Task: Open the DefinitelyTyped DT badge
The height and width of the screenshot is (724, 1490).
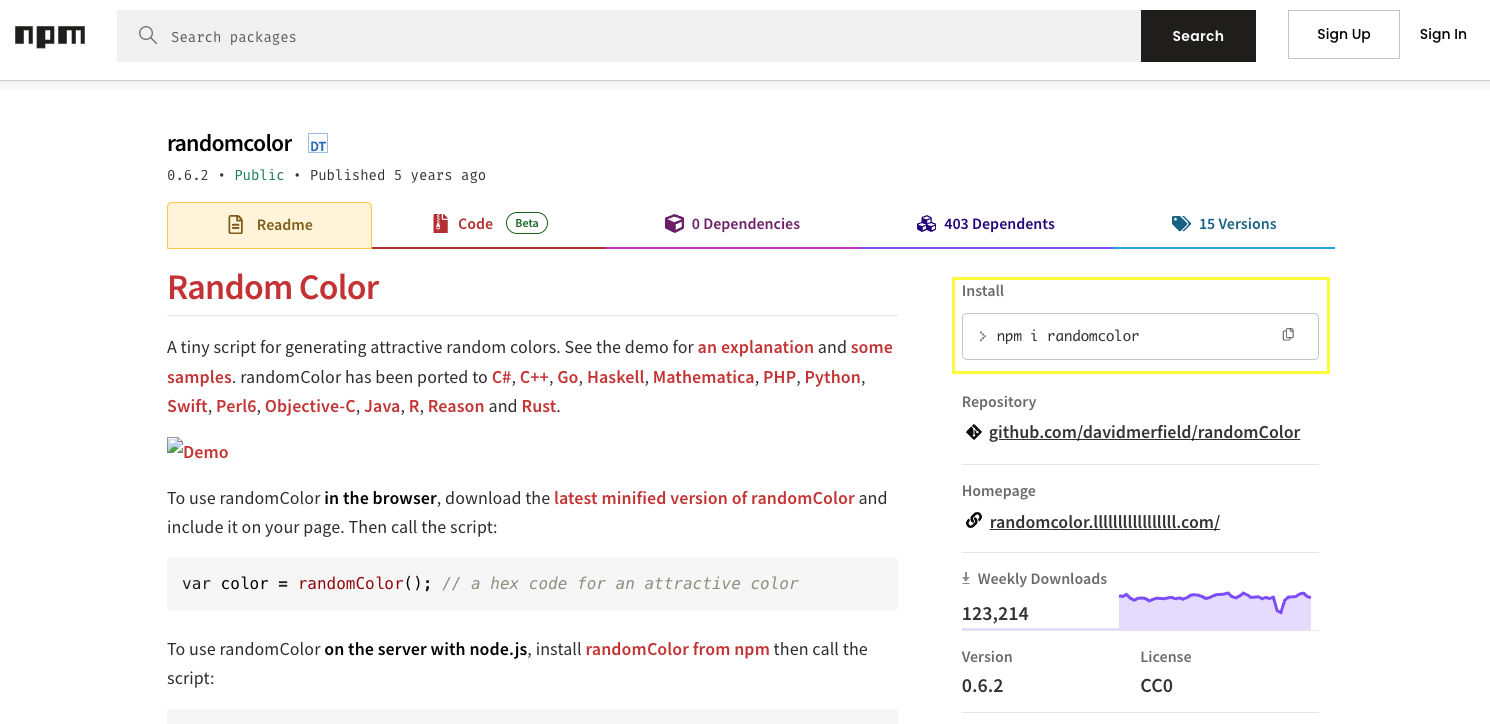Action: (318, 144)
